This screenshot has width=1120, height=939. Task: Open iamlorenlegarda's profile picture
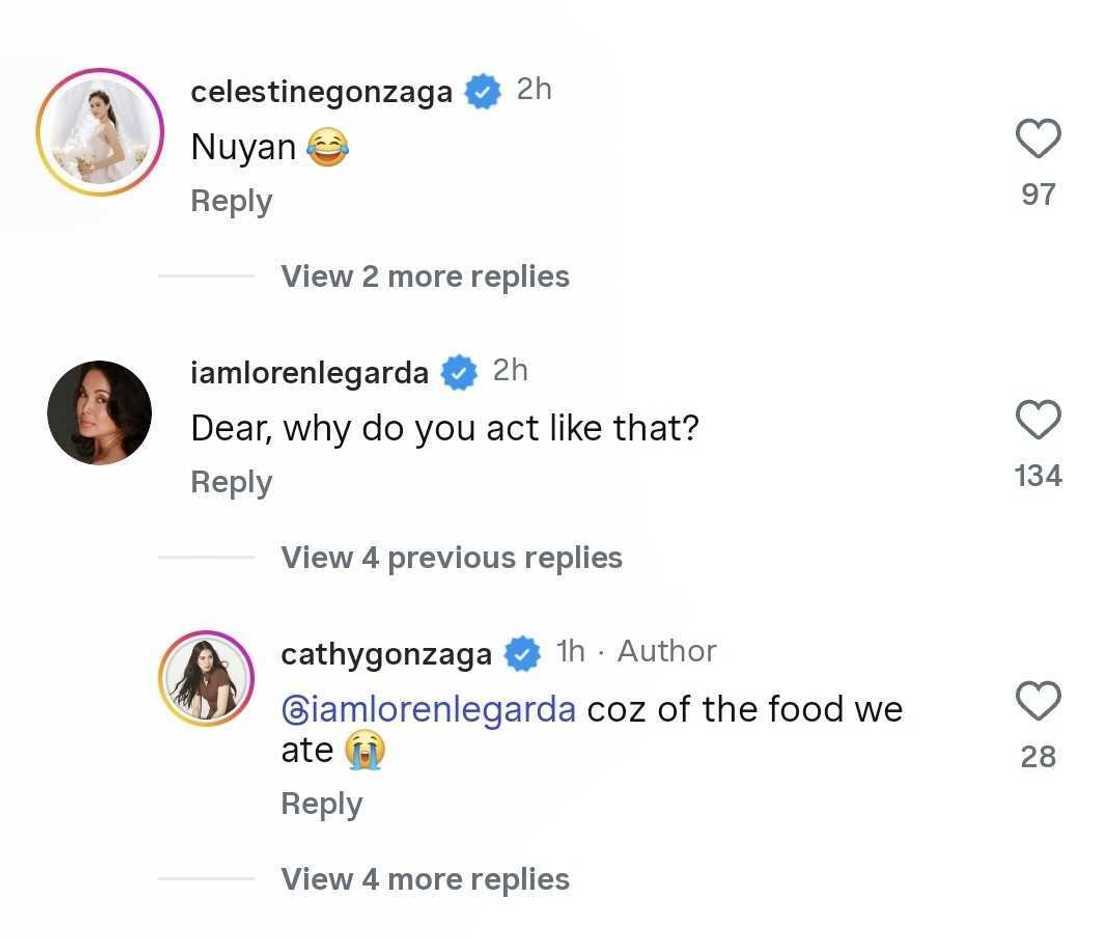point(100,413)
